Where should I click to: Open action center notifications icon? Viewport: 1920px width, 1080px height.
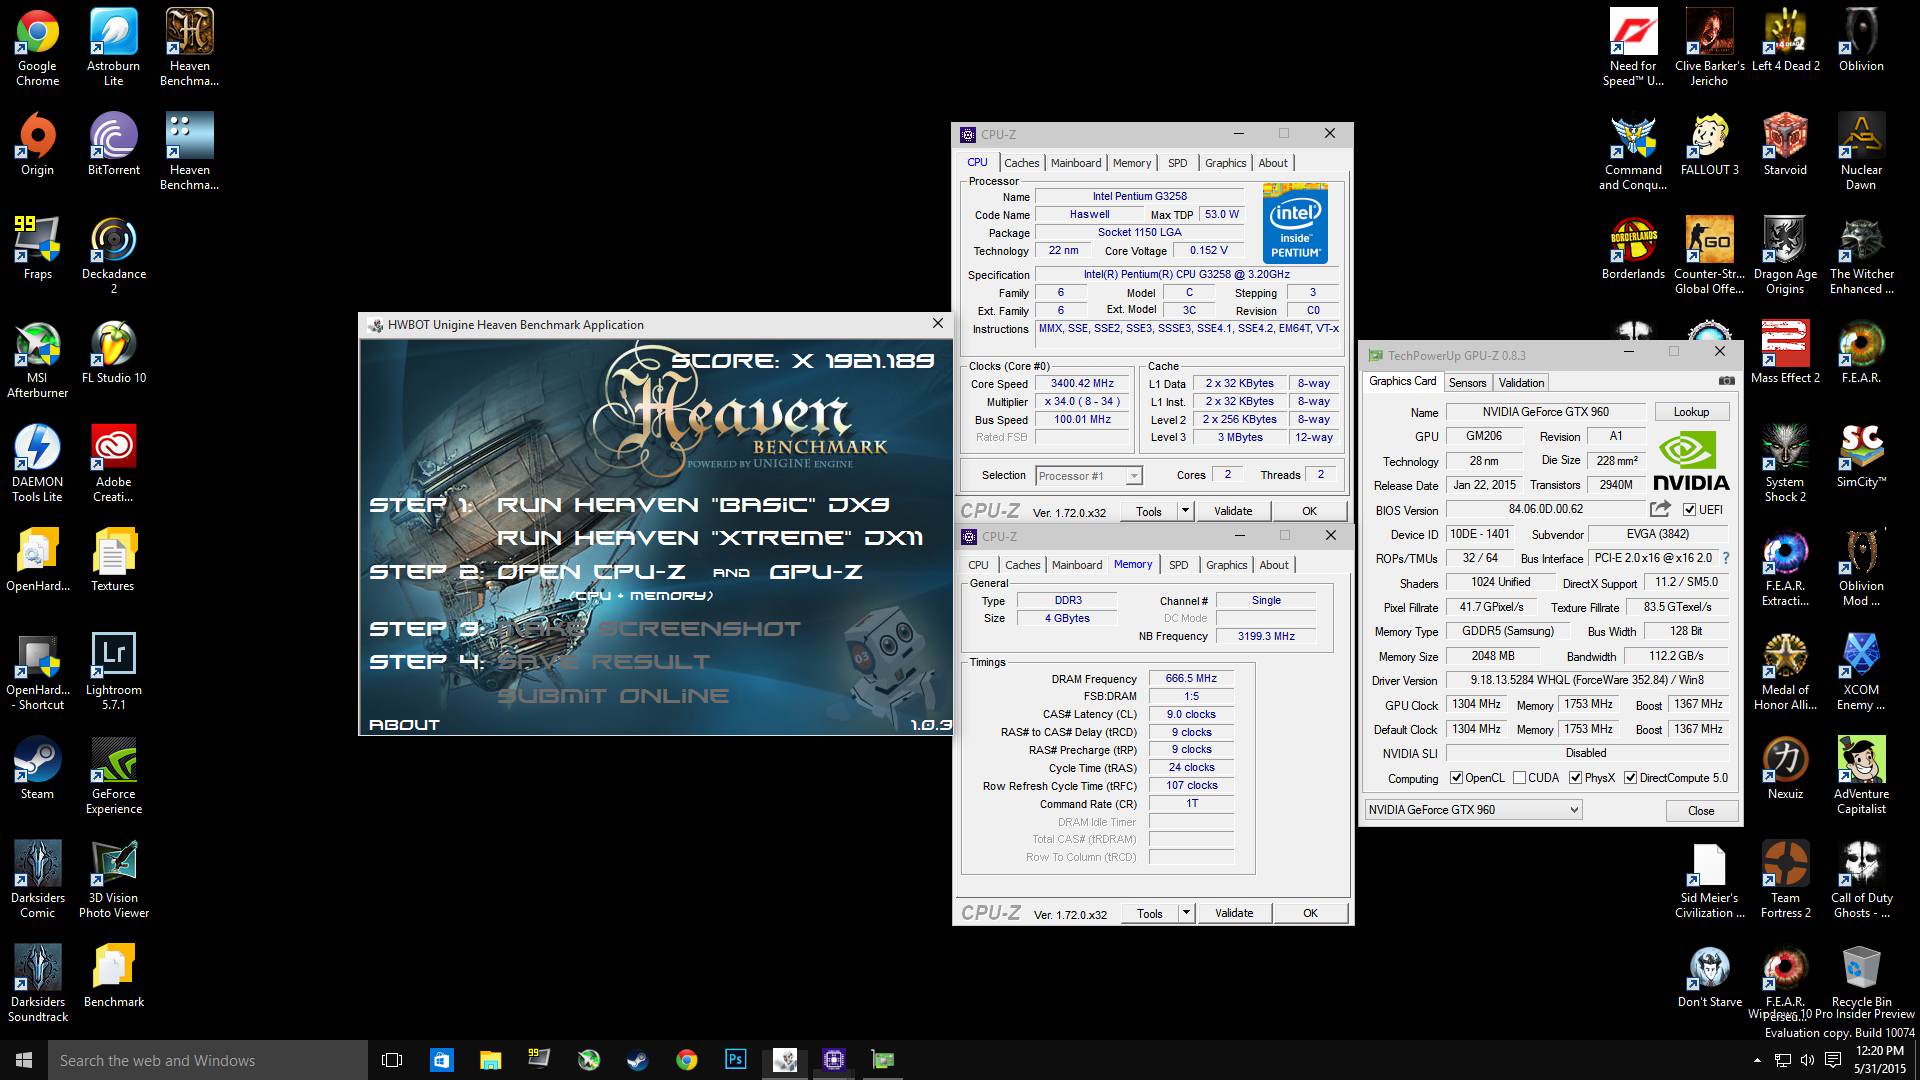[x=1833, y=1060]
